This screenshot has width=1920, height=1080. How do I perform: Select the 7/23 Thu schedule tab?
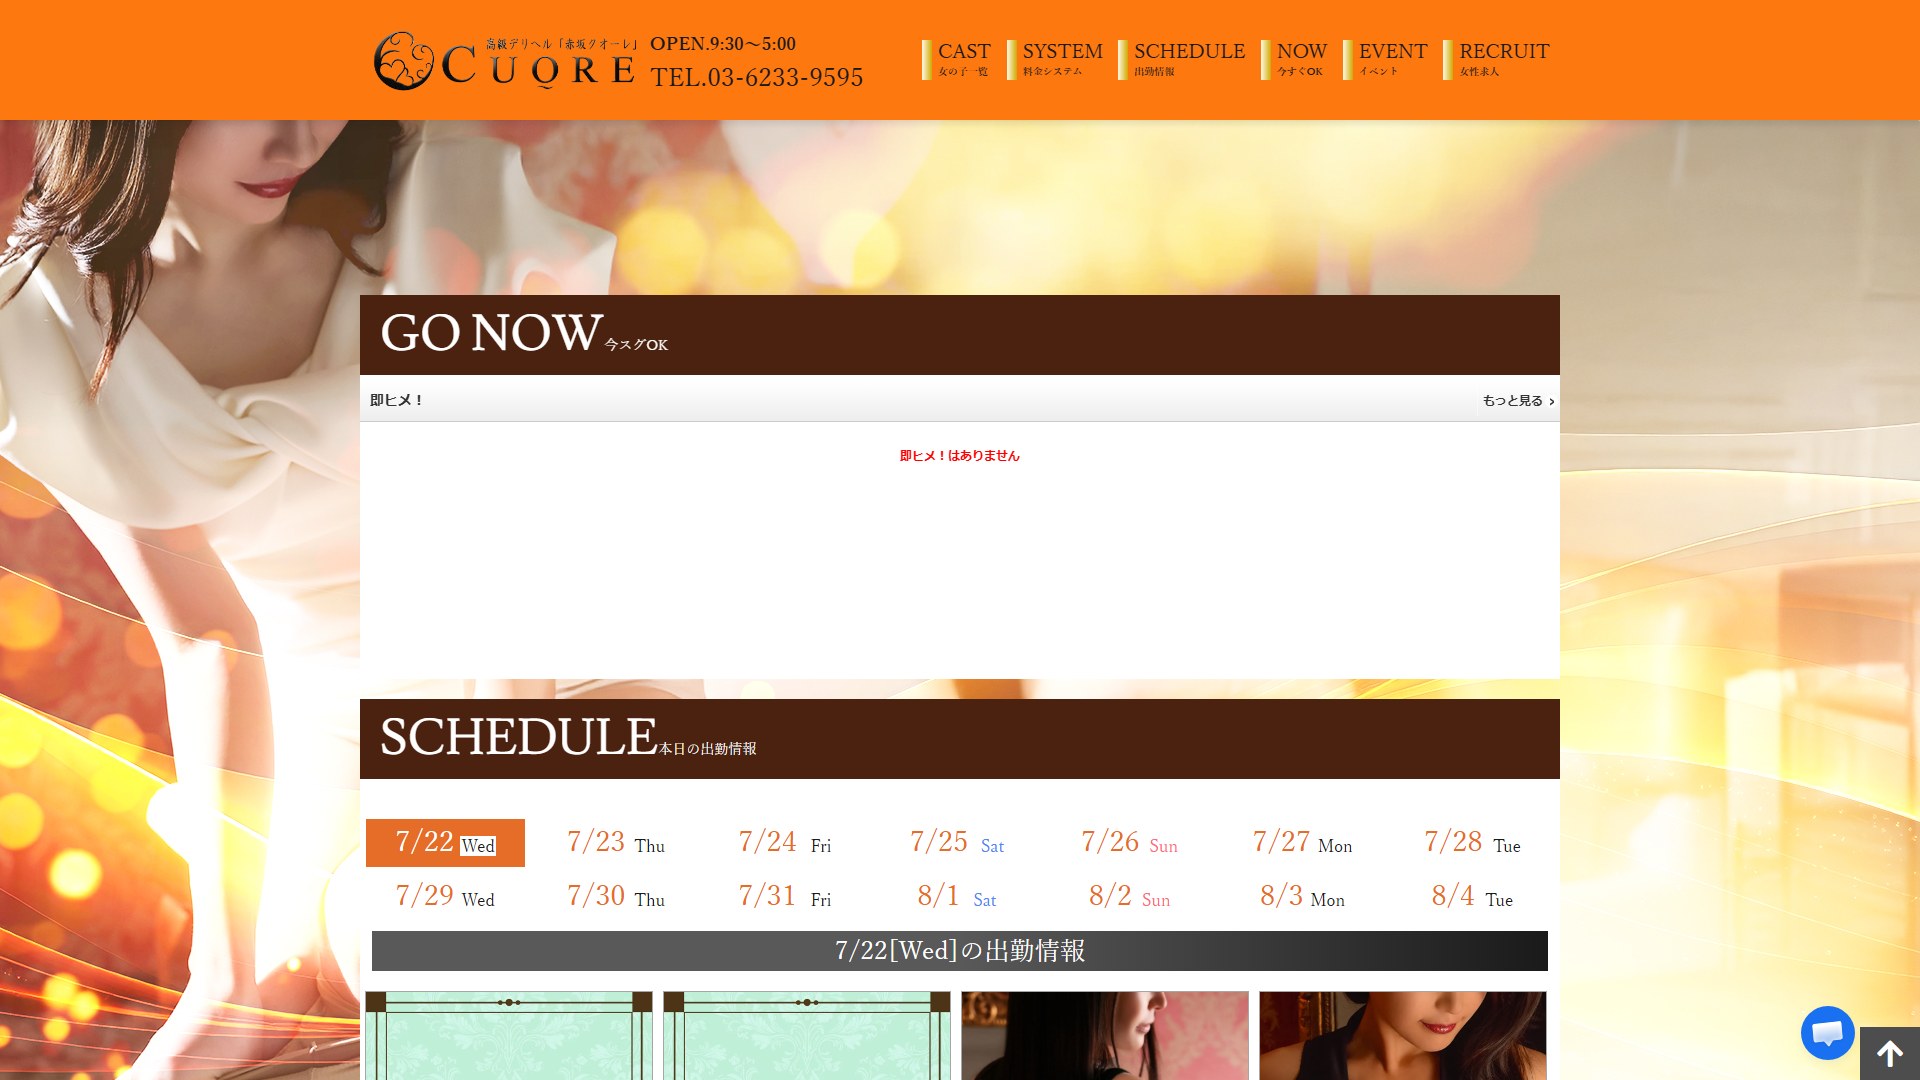pos(616,843)
